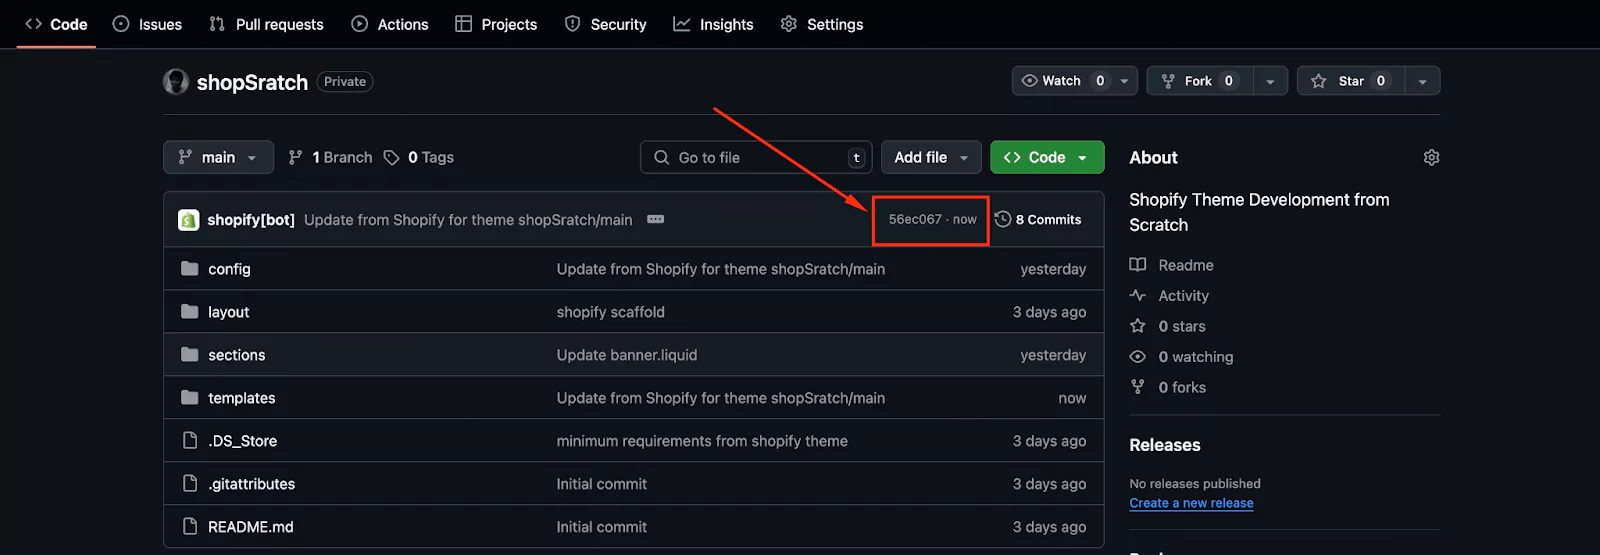This screenshot has height=555, width=1600.
Task: Open the sections folder
Action: pyautogui.click(x=236, y=355)
